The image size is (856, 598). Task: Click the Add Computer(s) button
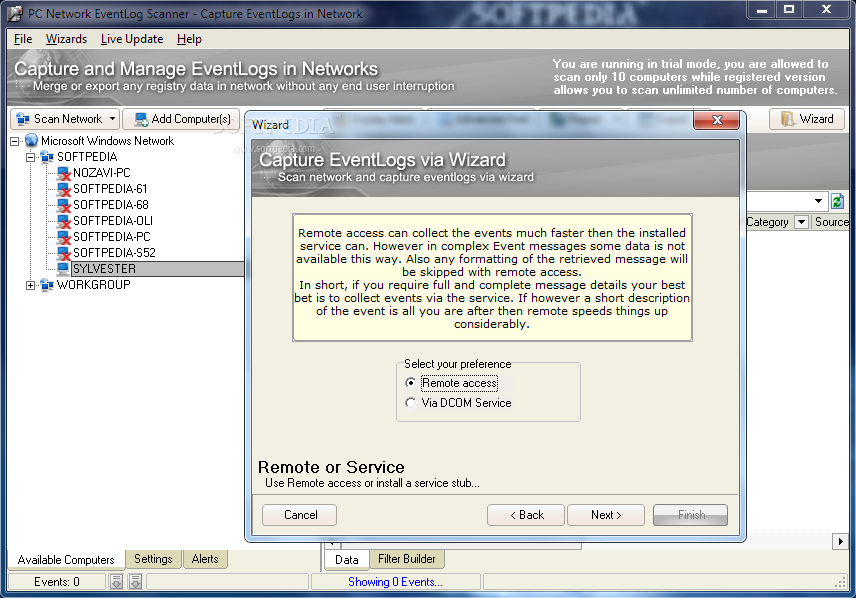pos(181,119)
